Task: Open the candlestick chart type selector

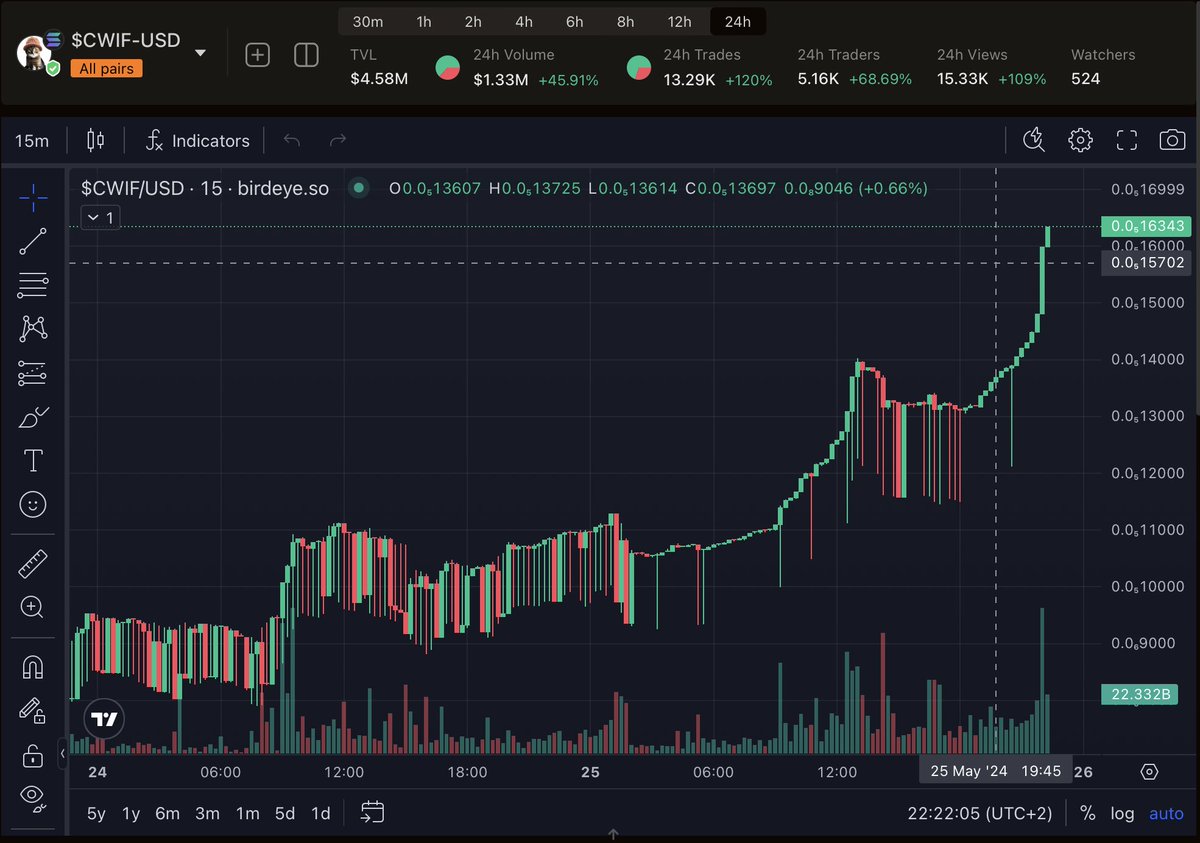Action: pyautogui.click(x=95, y=140)
